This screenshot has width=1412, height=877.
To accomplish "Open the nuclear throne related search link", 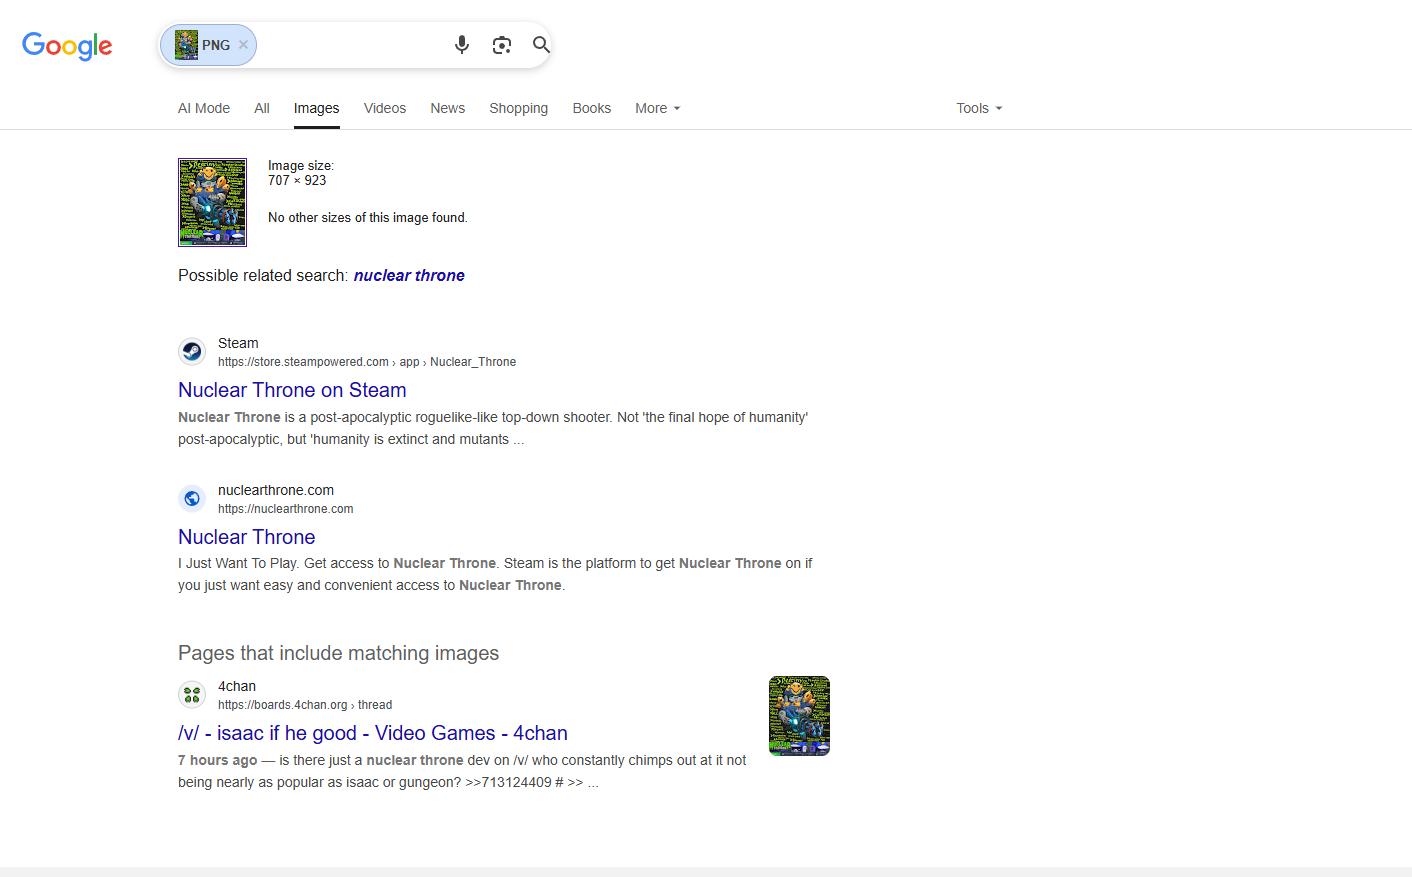I will click(409, 276).
